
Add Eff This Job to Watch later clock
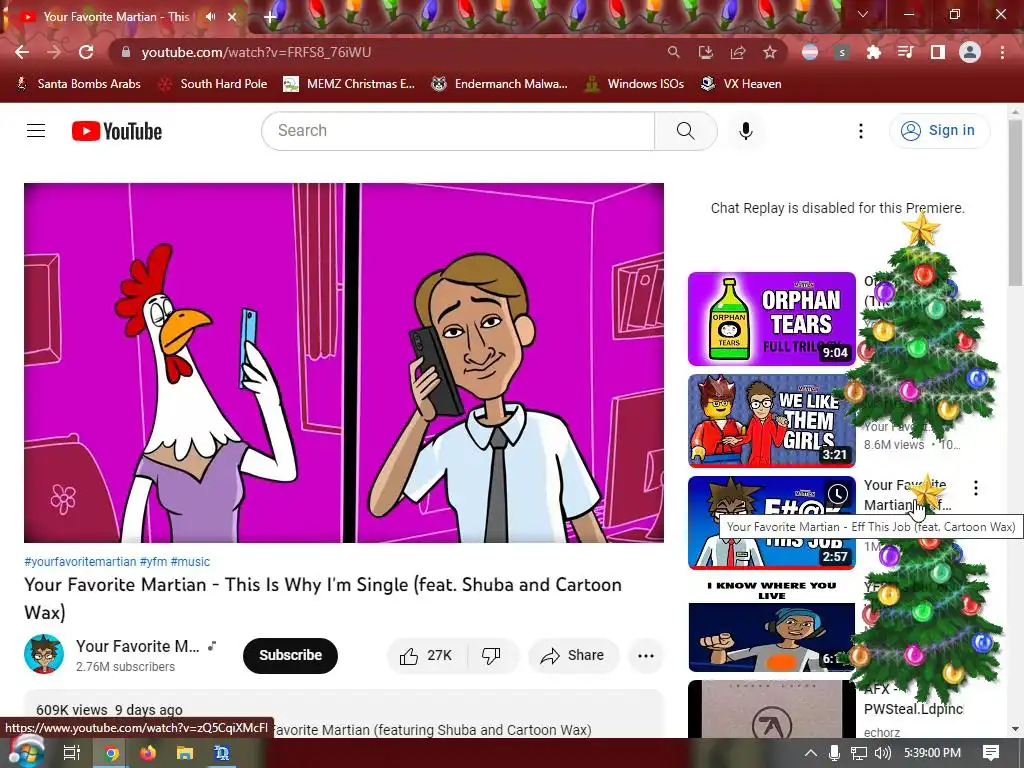point(837,494)
